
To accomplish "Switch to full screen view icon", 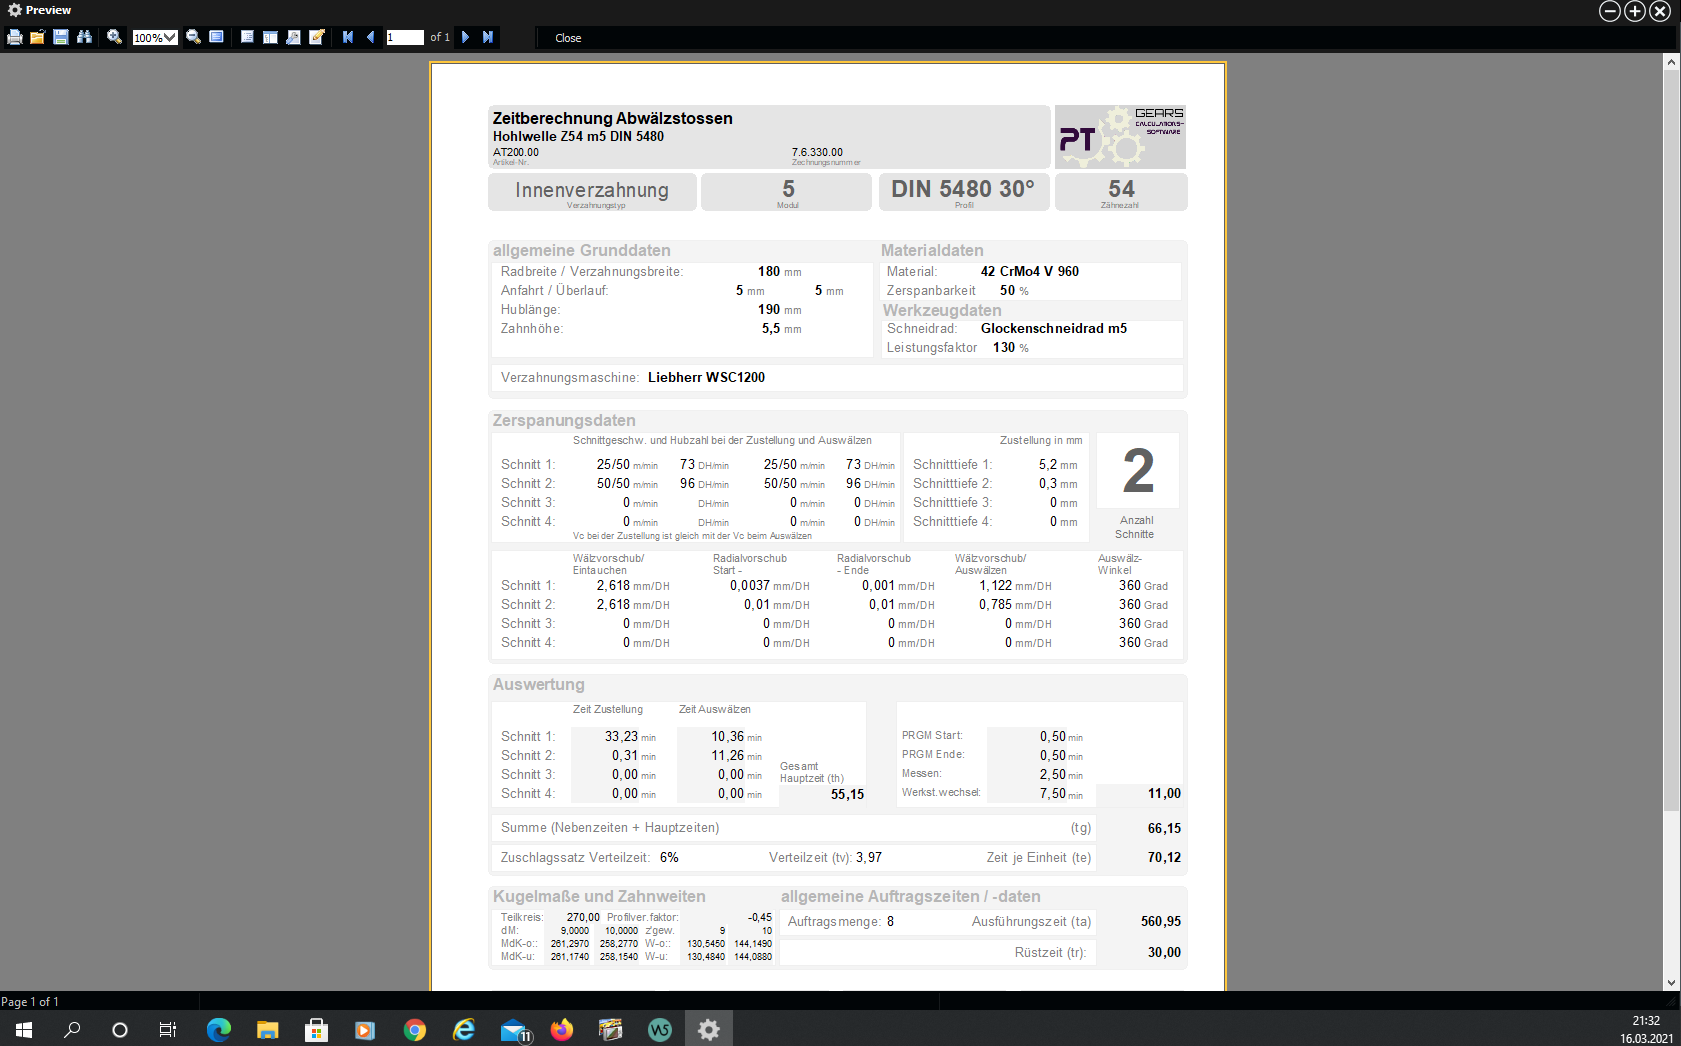I will (216, 37).
